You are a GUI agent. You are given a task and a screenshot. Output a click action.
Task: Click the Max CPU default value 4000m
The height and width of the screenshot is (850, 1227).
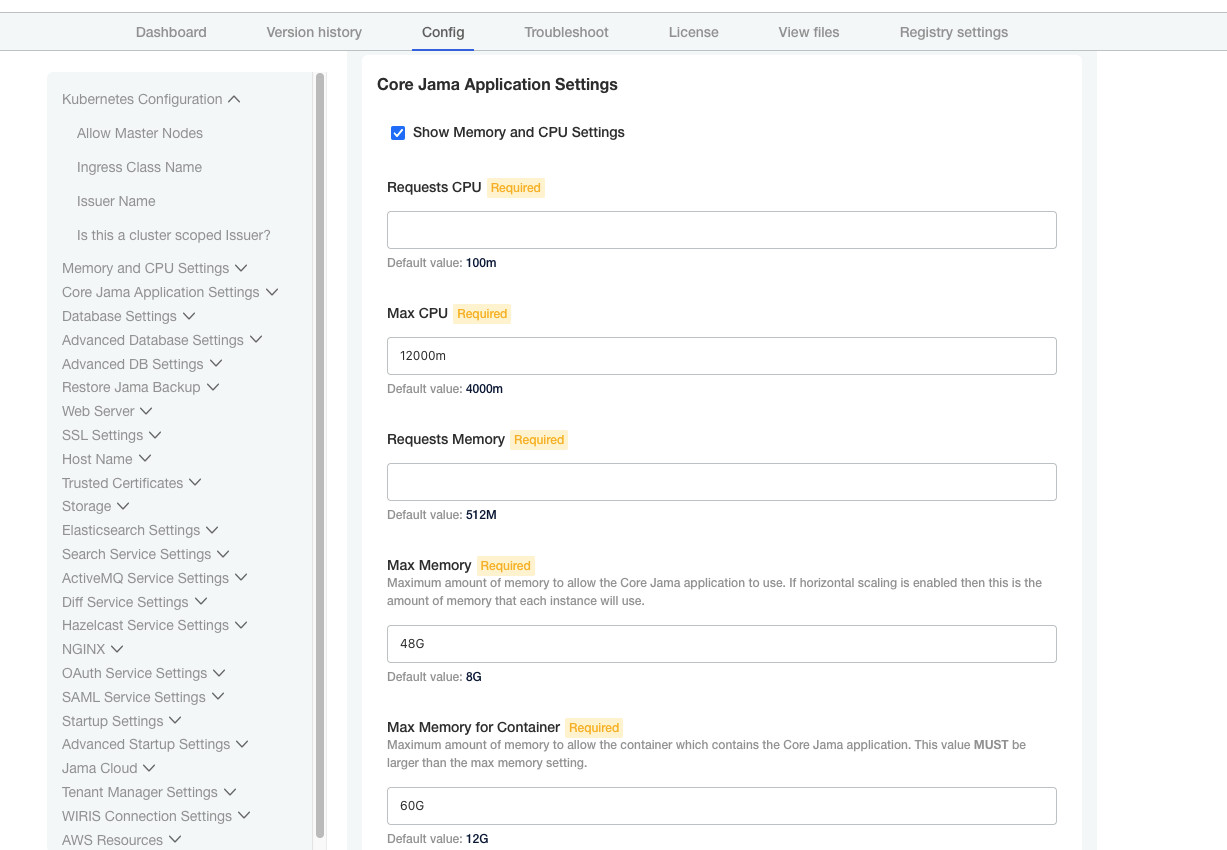click(484, 389)
